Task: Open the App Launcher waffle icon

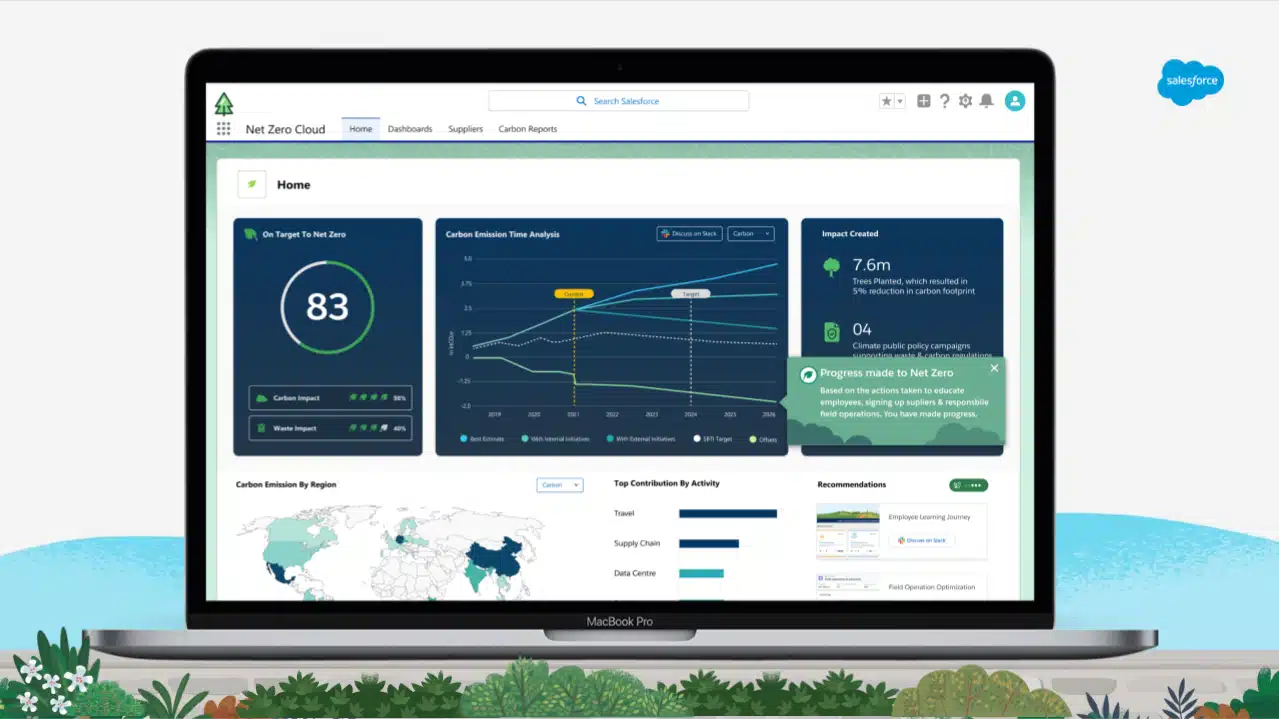Action: pos(223,128)
